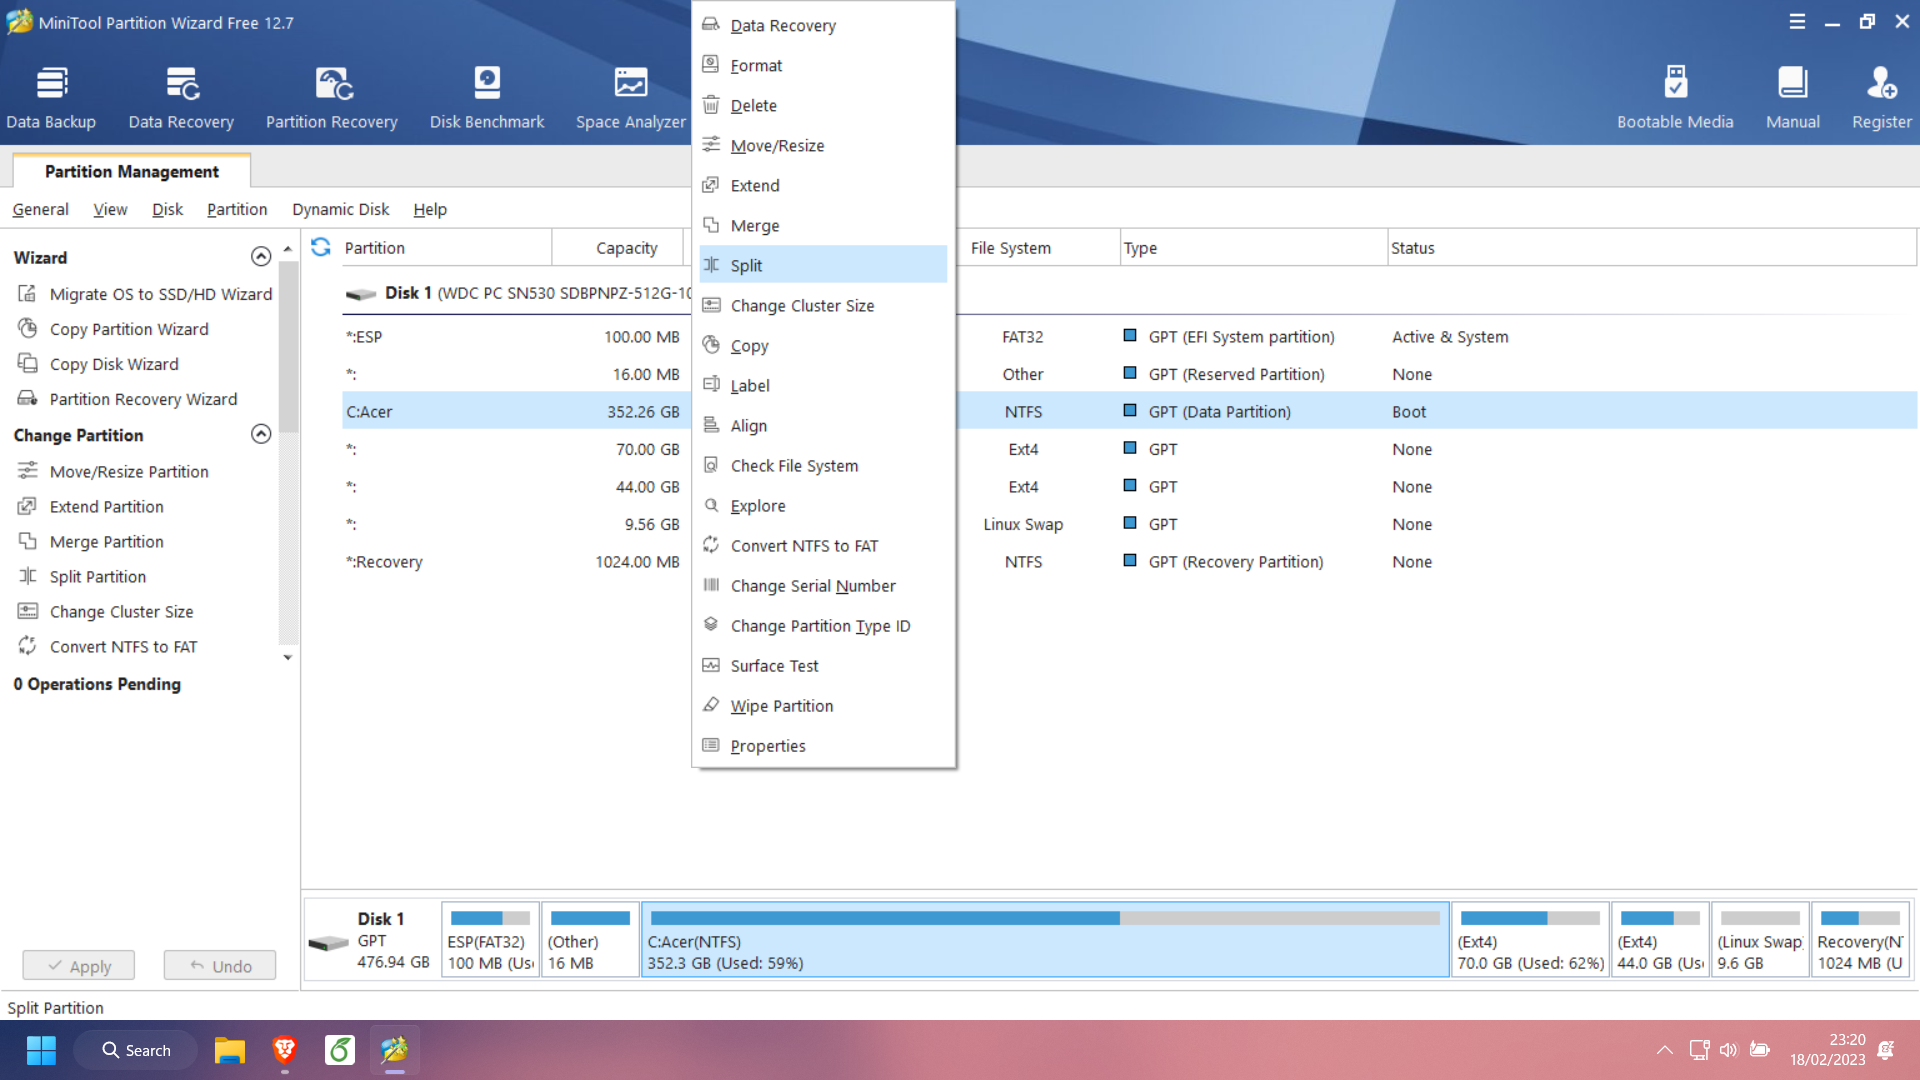
Task: Click the refresh icon beside the Partition header
Action: pos(321,247)
